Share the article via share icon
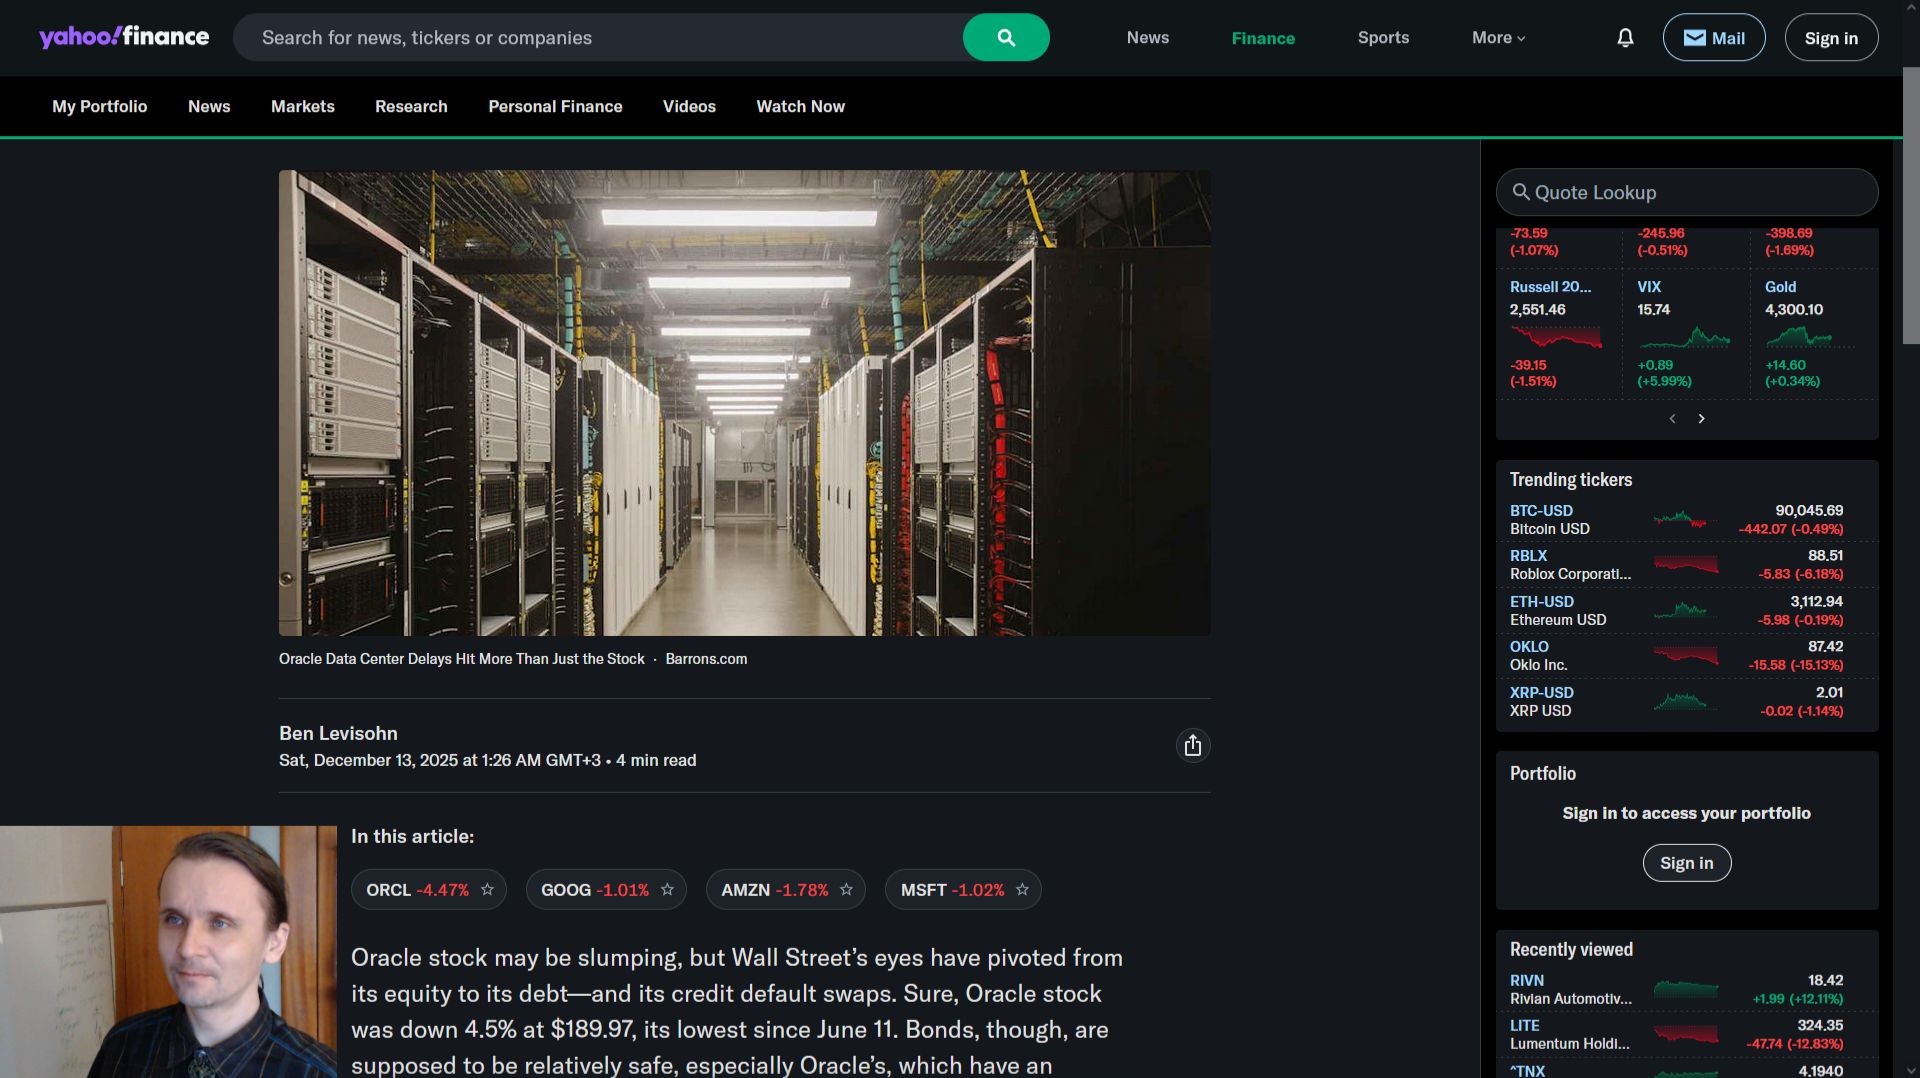The height and width of the screenshot is (1078, 1920). pyautogui.click(x=1193, y=746)
